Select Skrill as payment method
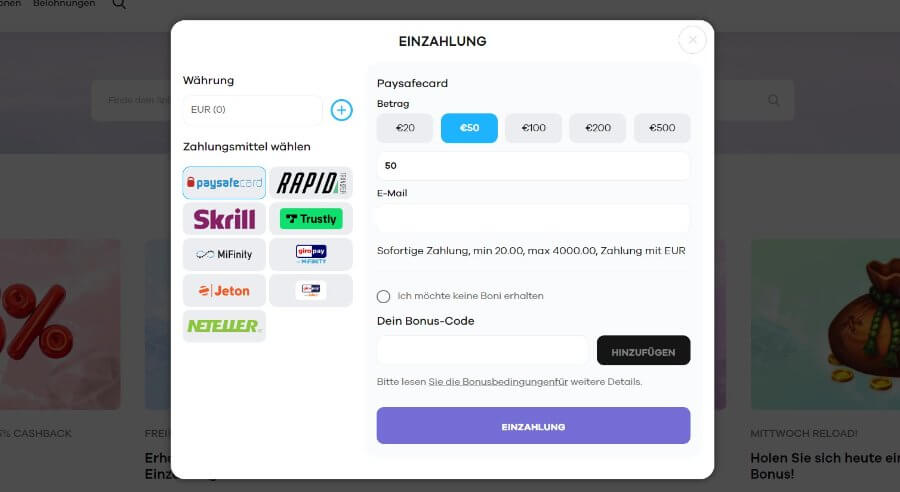Screen dimensions: 900x492 224,219
